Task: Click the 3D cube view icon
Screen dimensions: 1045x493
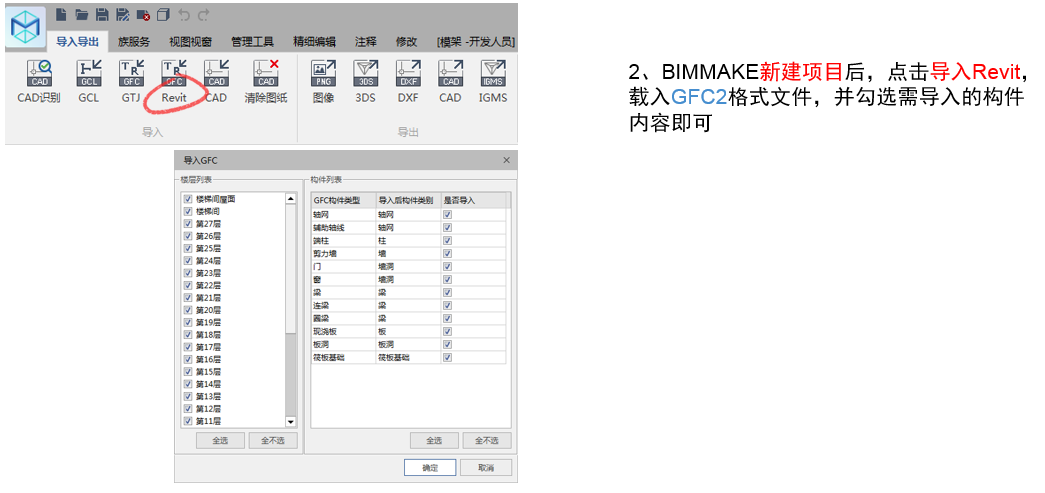Action: tap(164, 14)
